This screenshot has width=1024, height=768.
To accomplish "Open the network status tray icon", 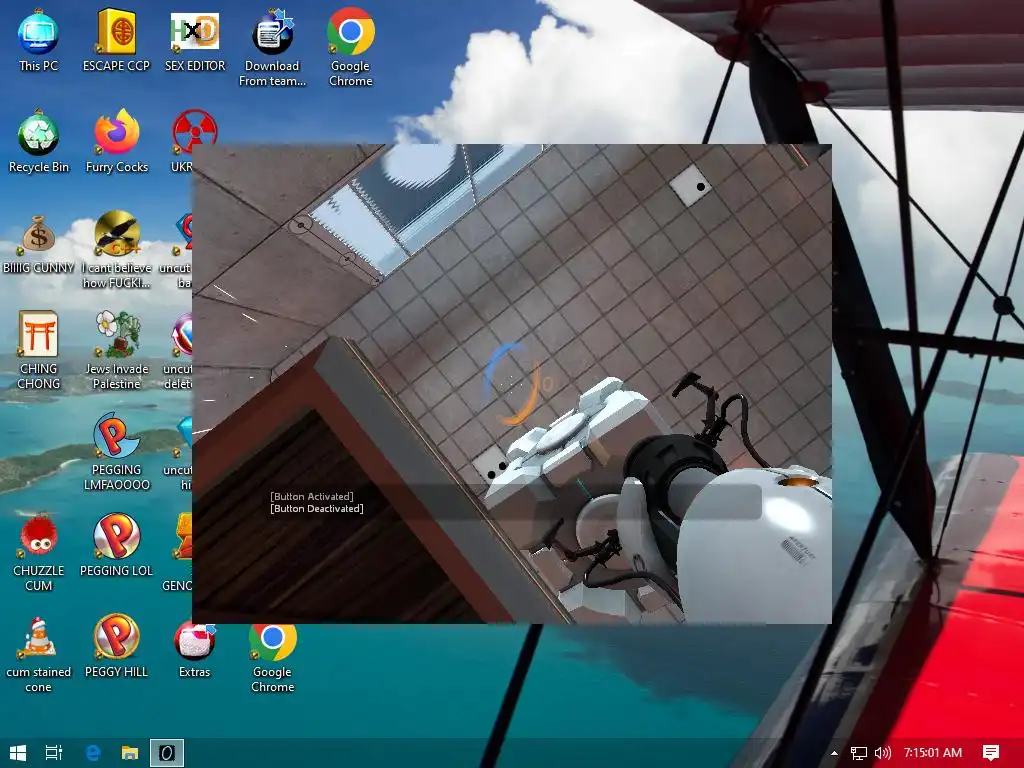I will pyautogui.click(x=859, y=753).
